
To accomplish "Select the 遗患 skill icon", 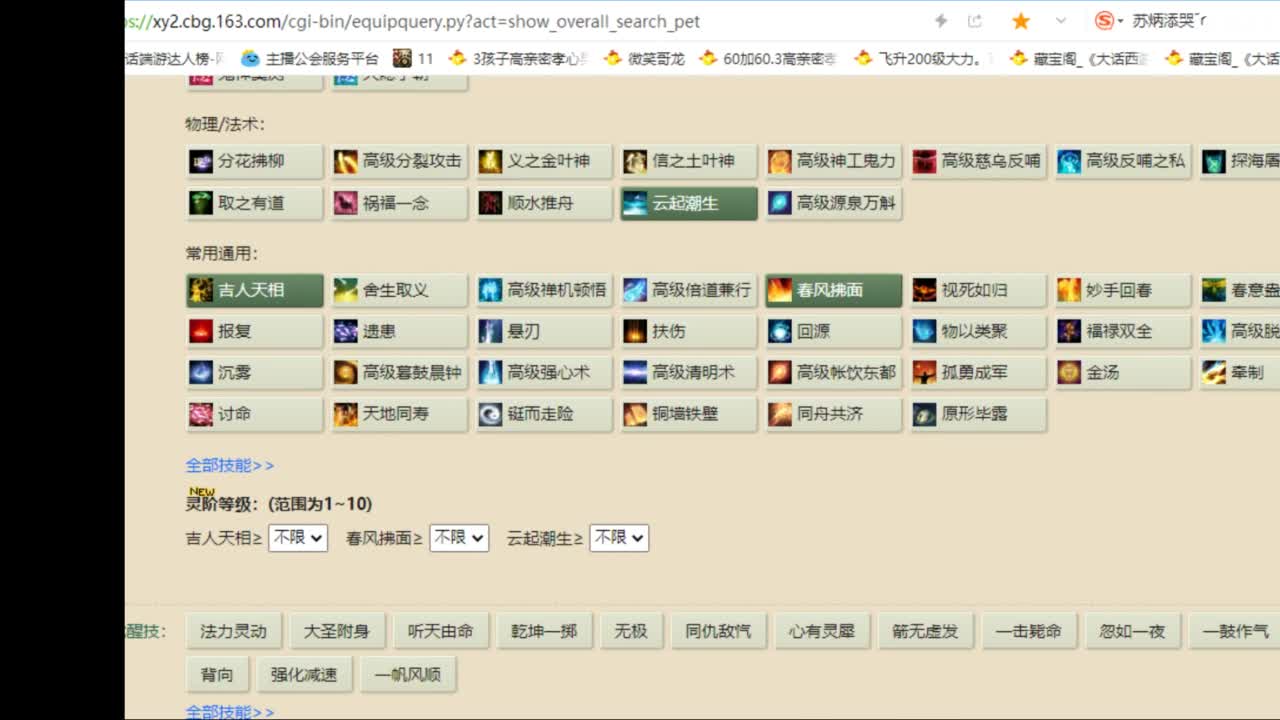I will point(346,331).
